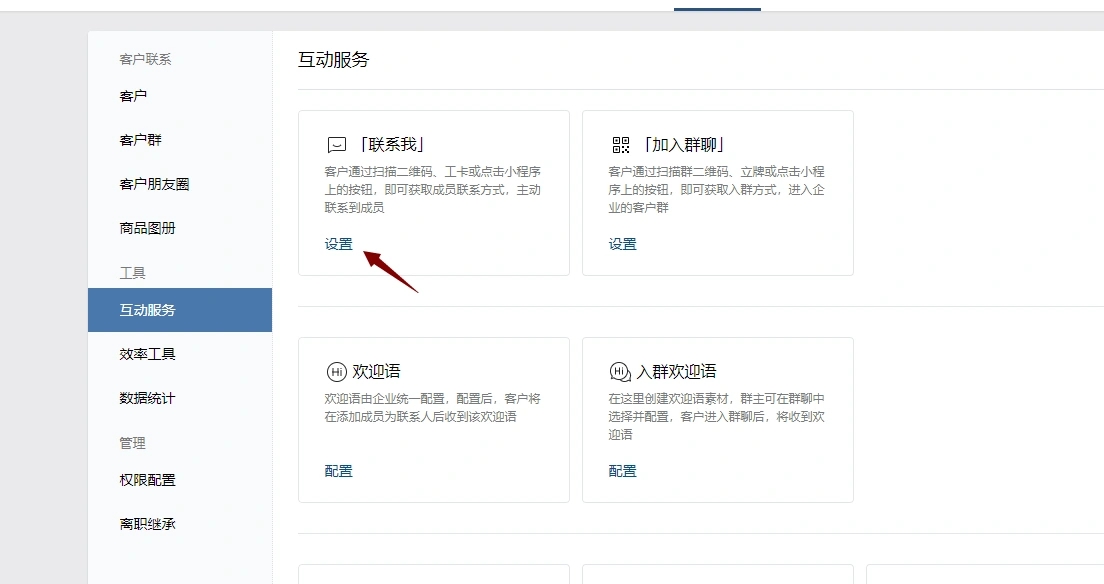1104x584 pixels.
Task: Click the 欢迎语 card description text
Action: tap(432, 408)
